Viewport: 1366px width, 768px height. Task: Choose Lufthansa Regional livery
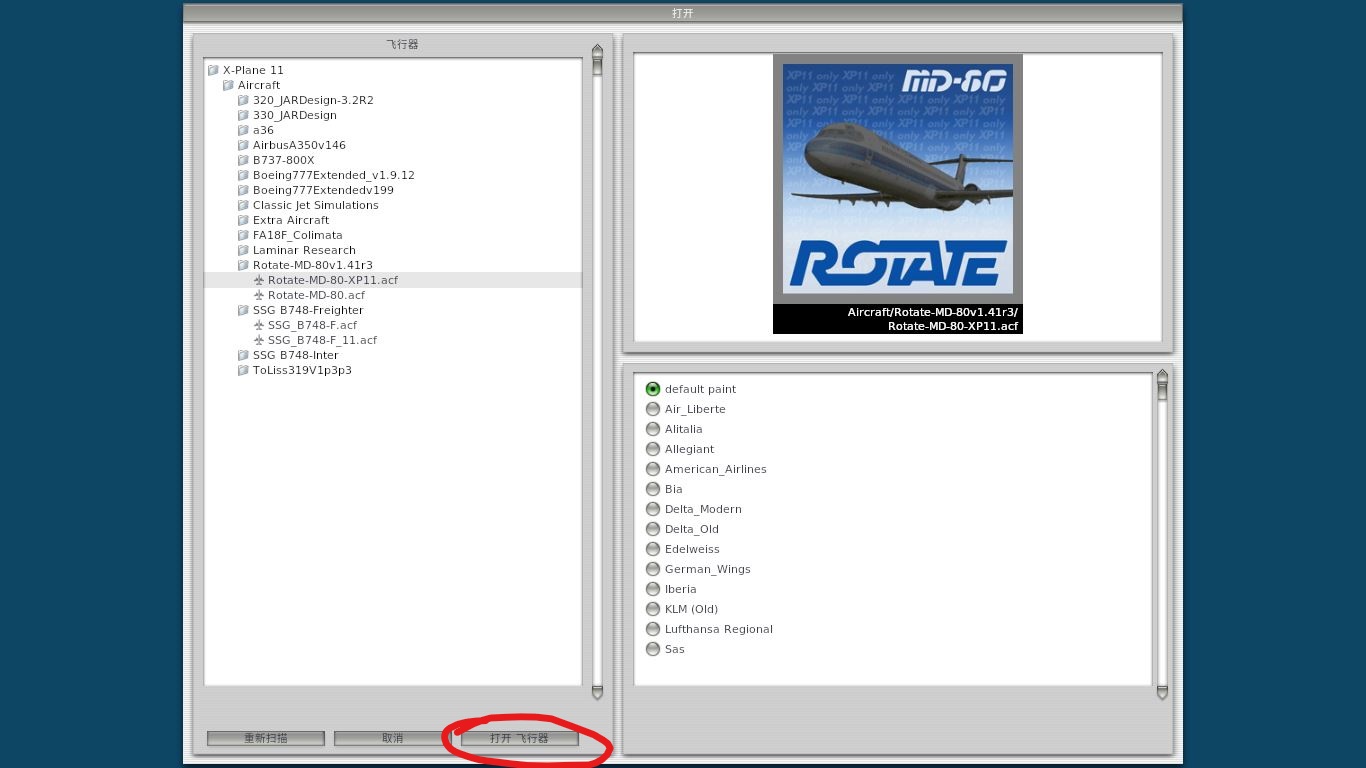[653, 629]
